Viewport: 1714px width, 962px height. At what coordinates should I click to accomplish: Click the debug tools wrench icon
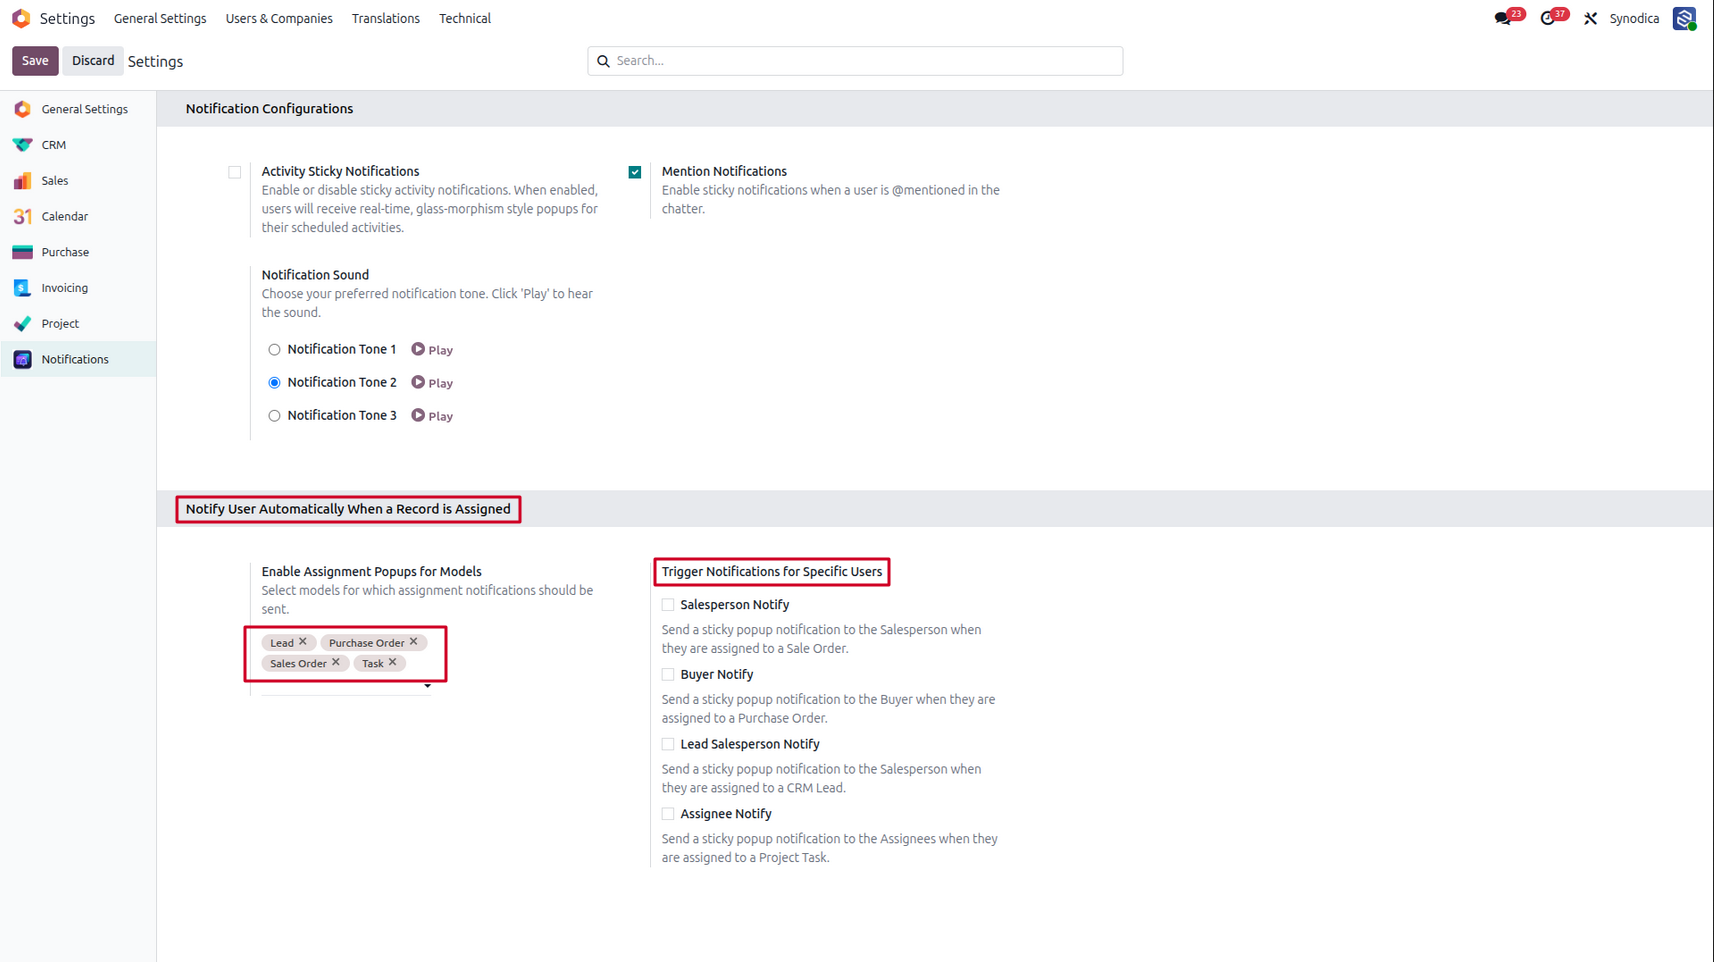coord(1590,19)
